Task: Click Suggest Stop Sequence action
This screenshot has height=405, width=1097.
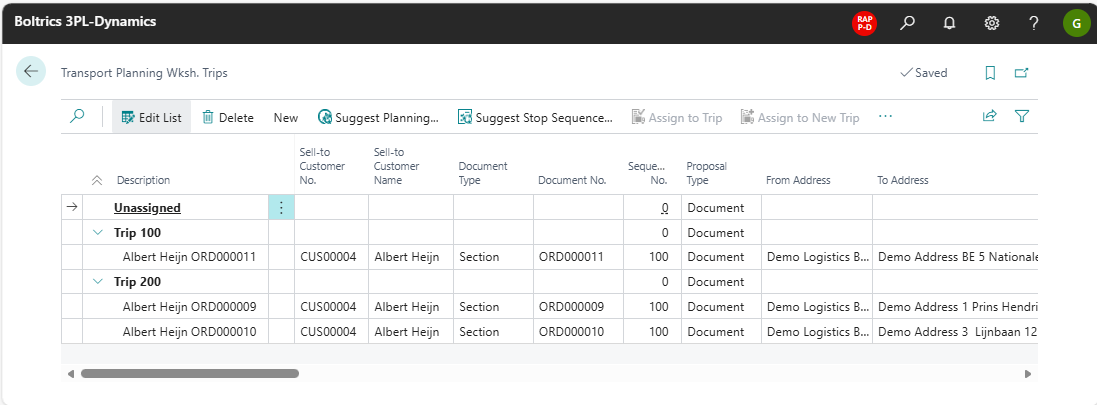Action: 535,117
